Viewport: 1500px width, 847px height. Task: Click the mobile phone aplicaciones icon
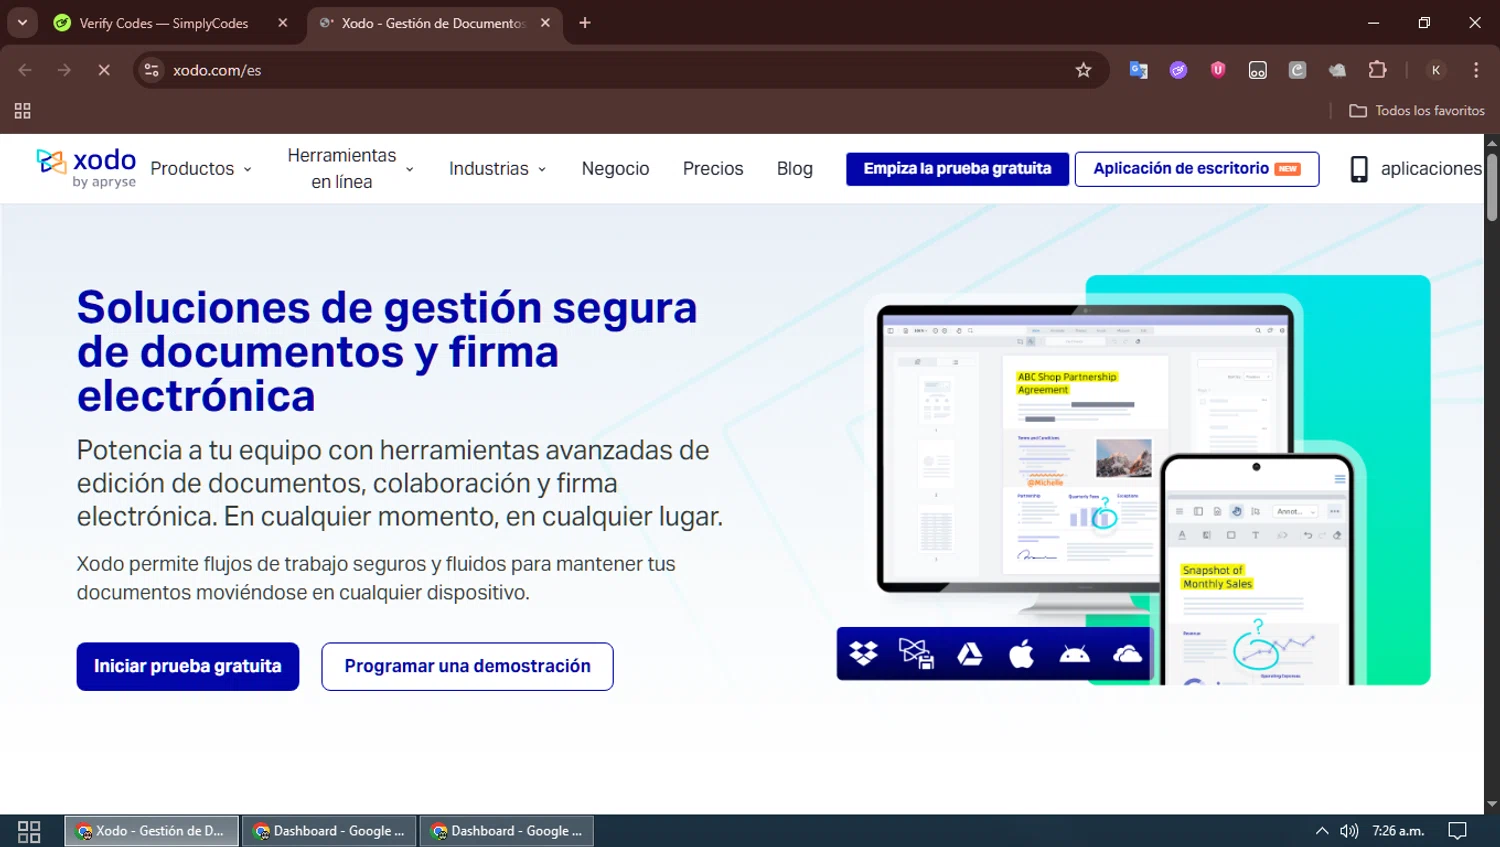click(x=1358, y=169)
